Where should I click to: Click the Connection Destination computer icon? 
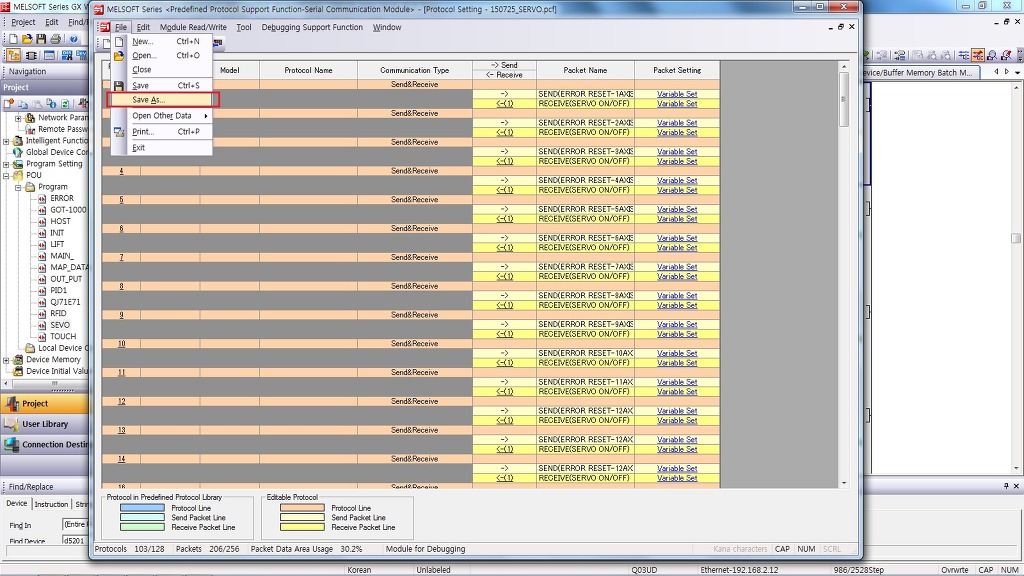click(12, 445)
